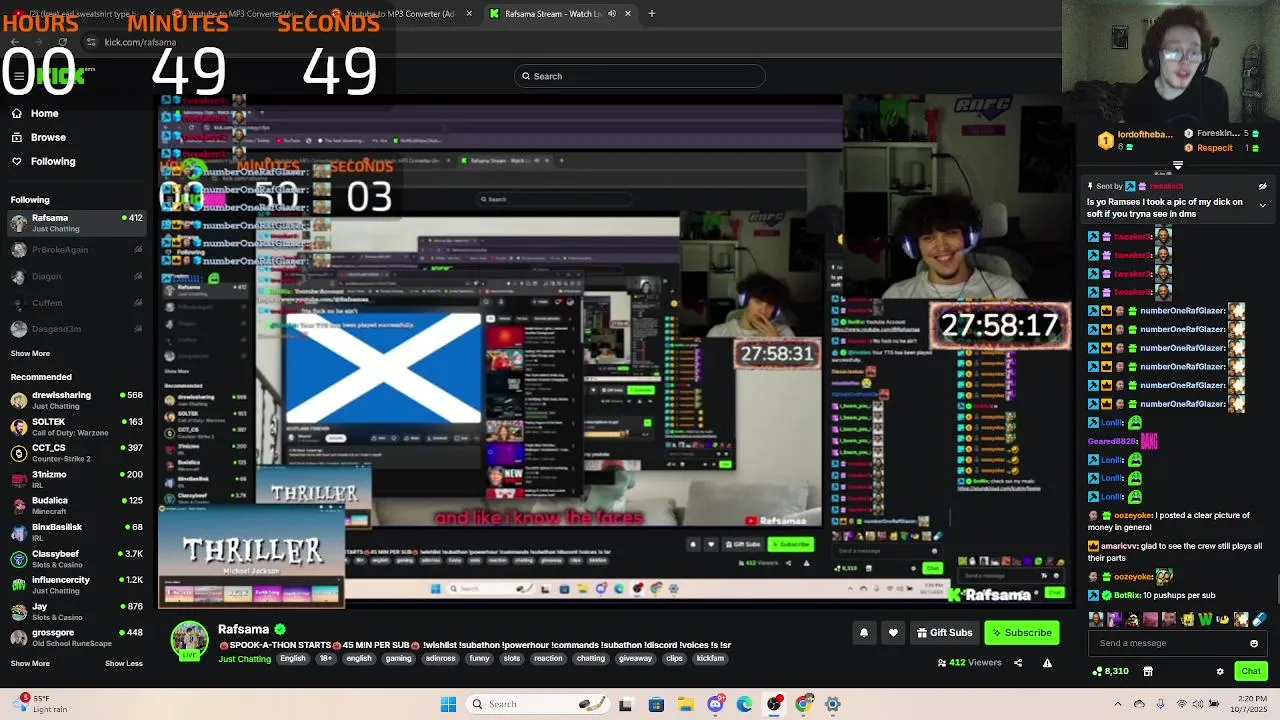This screenshot has height=720, width=1280.
Task: Select the 'kickfam' stream tag
Action: pos(710,659)
